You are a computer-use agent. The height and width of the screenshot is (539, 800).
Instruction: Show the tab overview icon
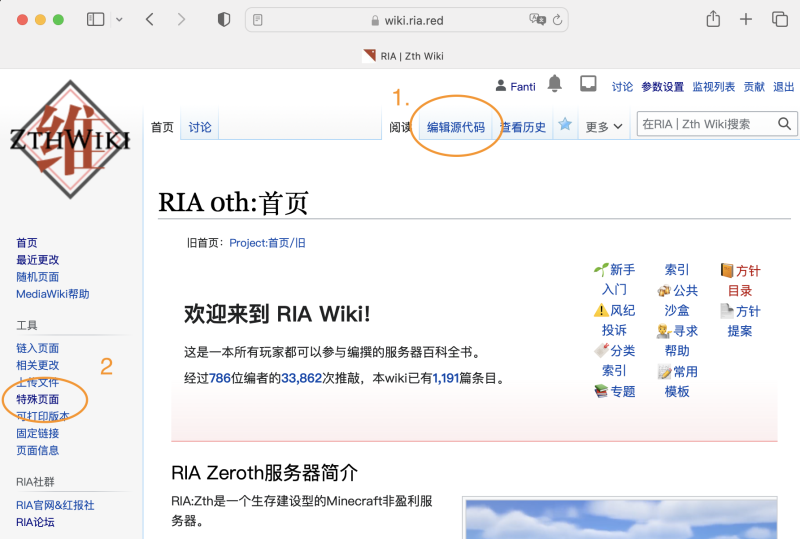point(780,19)
